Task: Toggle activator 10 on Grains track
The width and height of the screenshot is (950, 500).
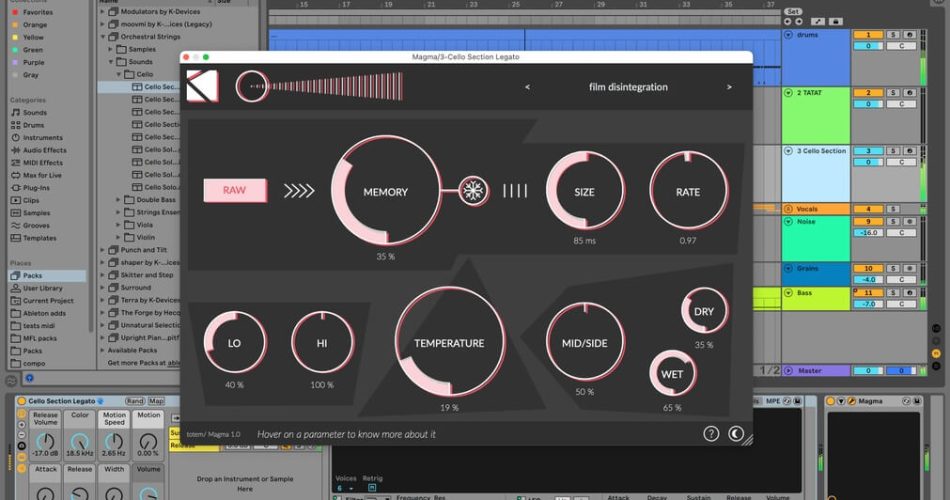Action: [x=868, y=268]
